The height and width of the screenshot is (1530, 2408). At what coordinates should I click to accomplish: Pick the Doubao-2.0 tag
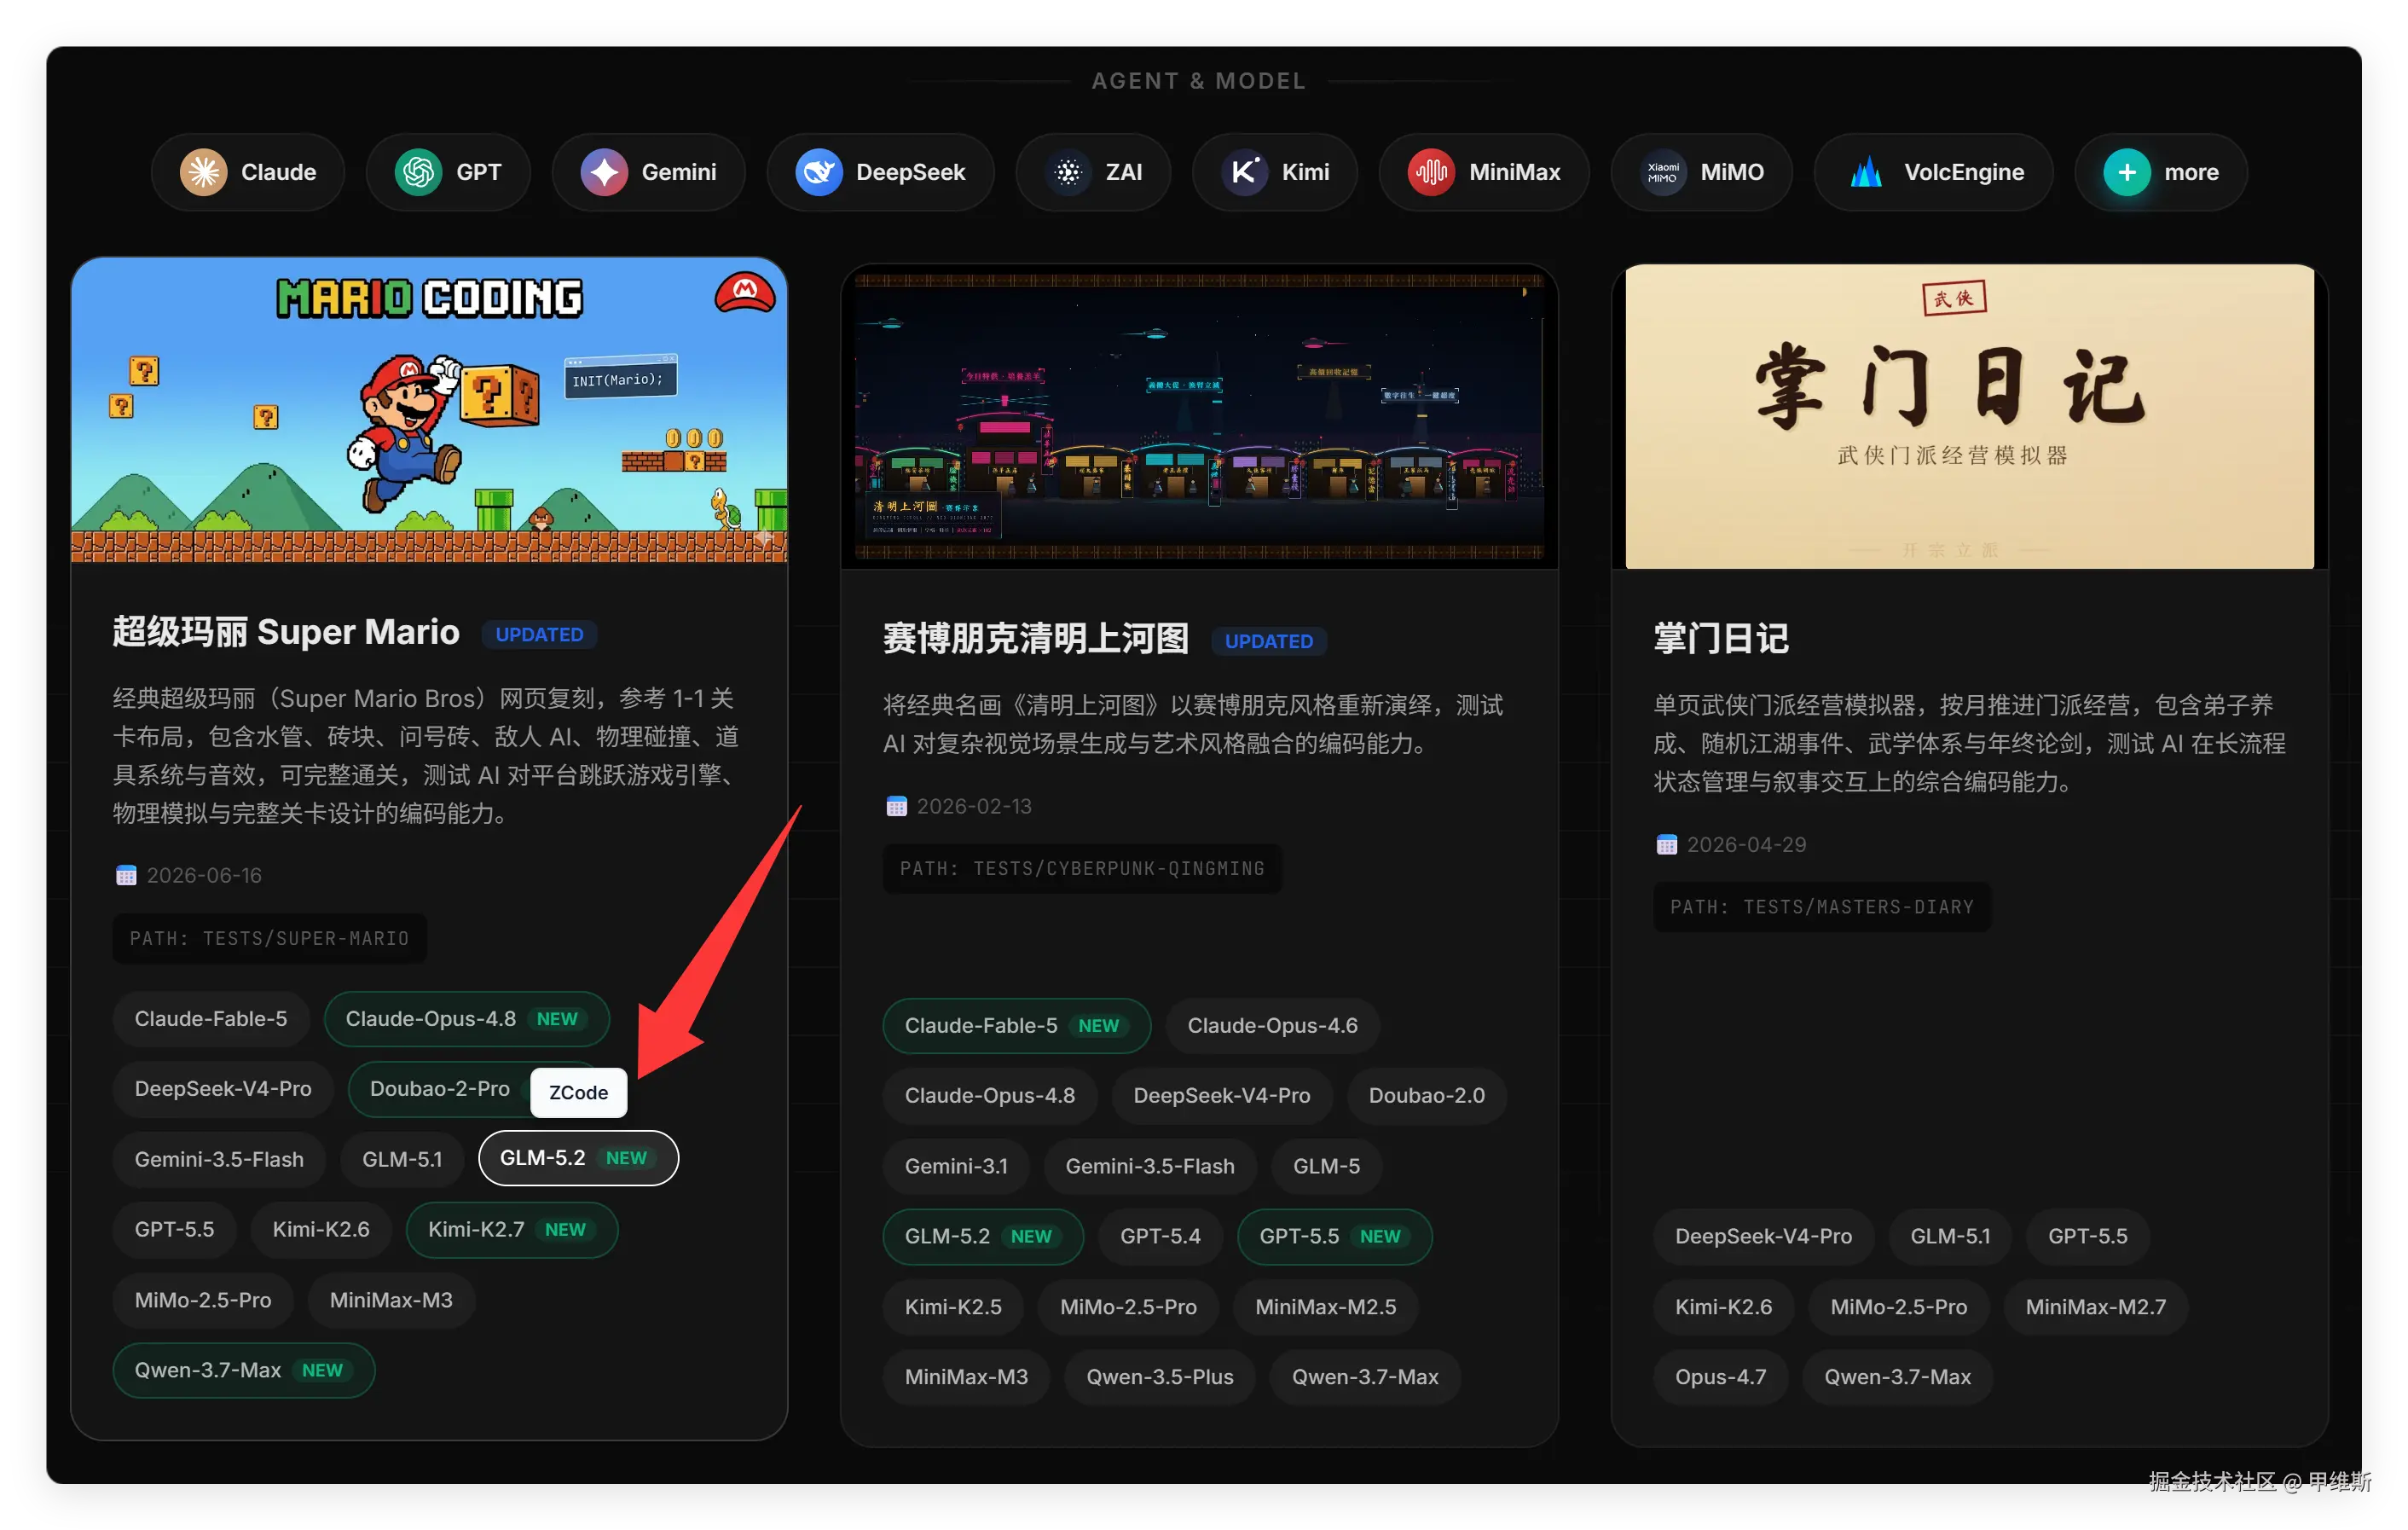[x=1426, y=1096]
